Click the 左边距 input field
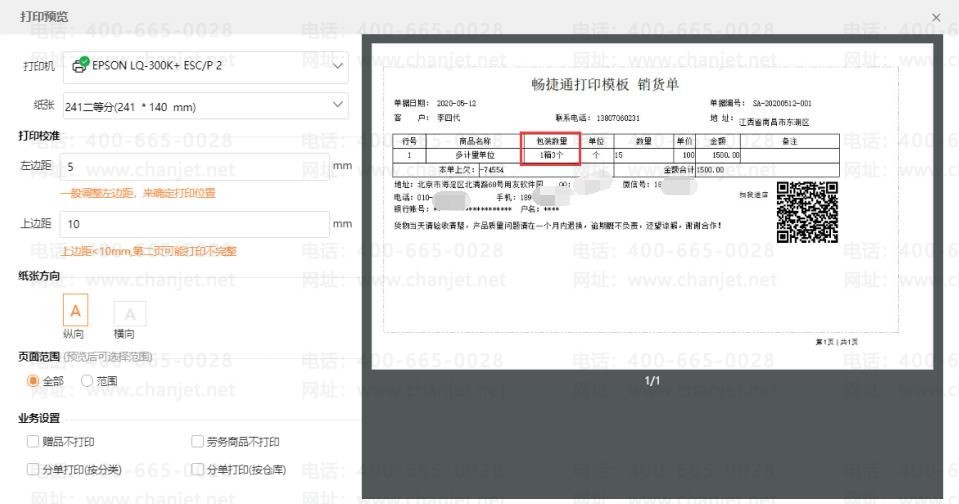959x504 pixels. click(194, 167)
